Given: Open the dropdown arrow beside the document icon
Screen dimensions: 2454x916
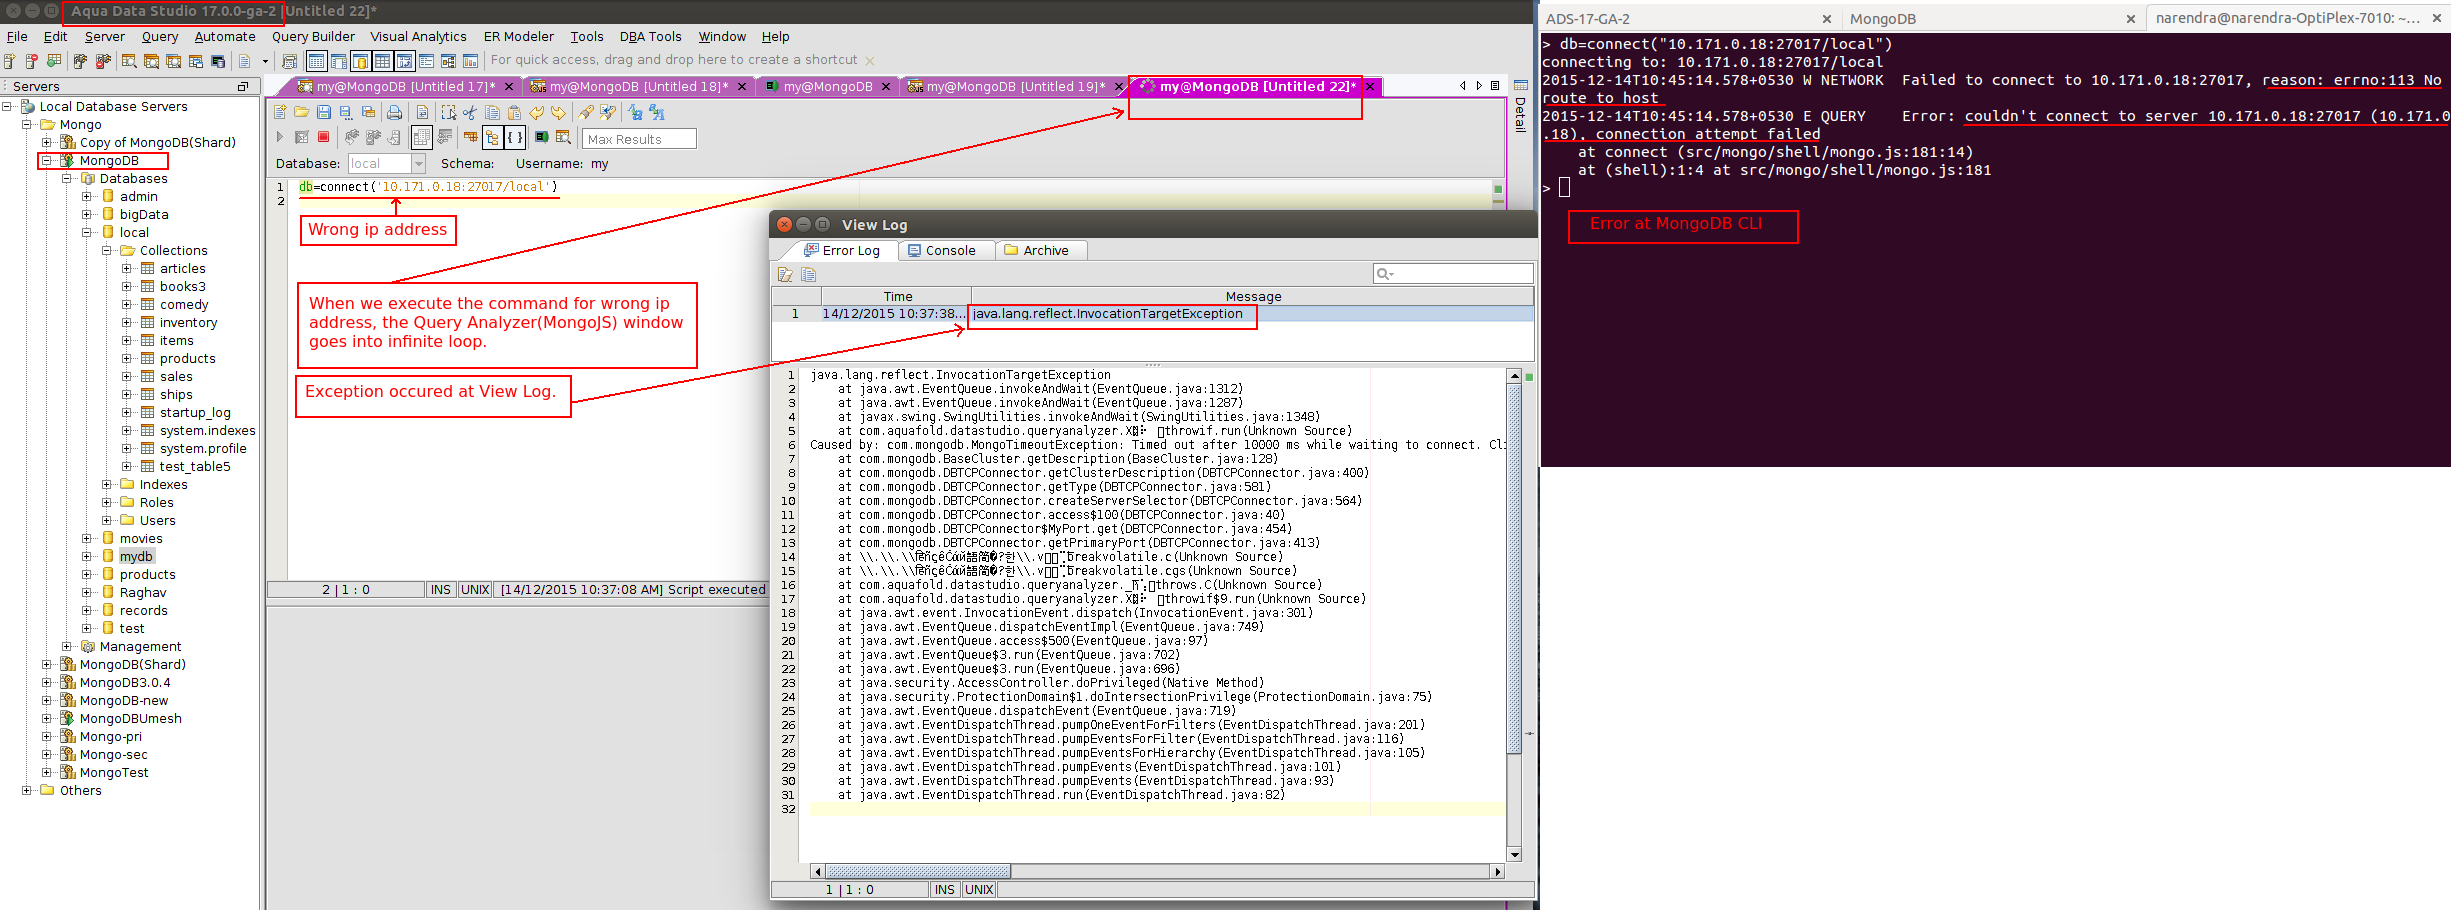Looking at the screenshot, I should [265, 61].
